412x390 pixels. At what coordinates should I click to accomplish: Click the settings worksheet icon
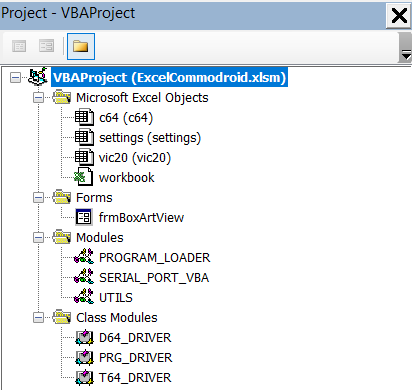(x=84, y=137)
